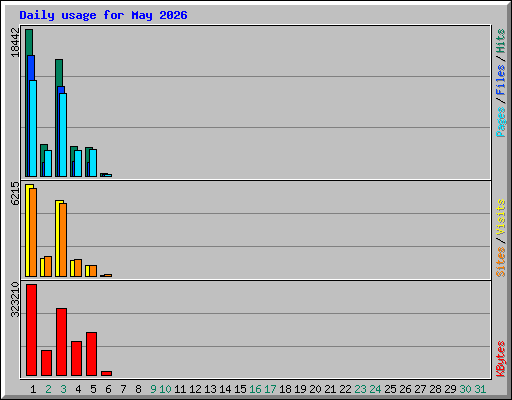
Task: Click the day label 4
Action: (x=78, y=389)
